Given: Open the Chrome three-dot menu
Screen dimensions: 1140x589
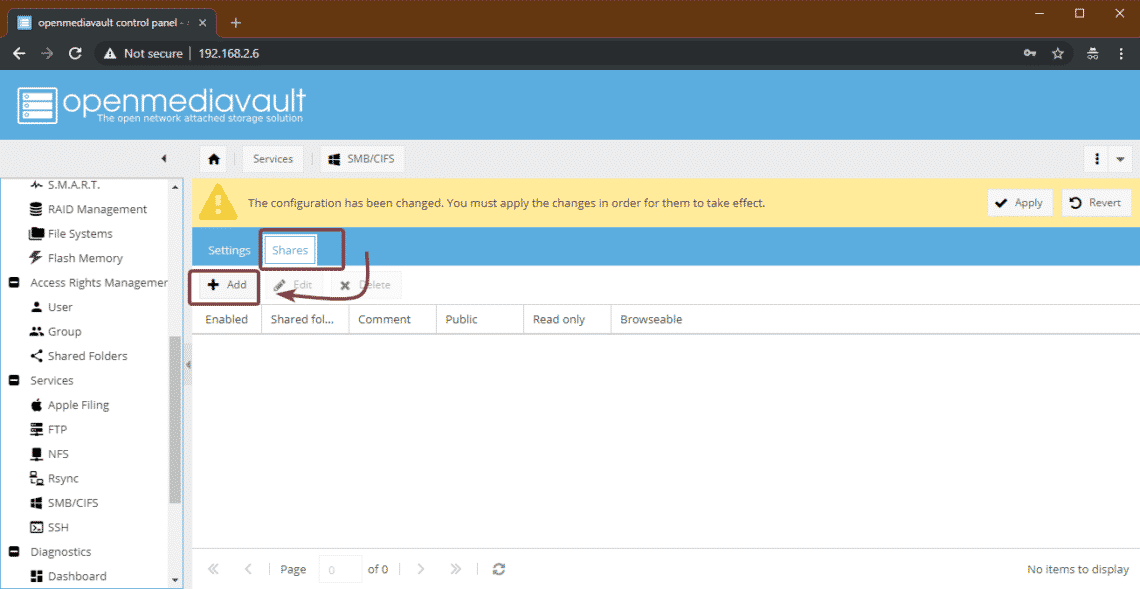Looking at the screenshot, I should pyautogui.click(x=1120, y=53).
